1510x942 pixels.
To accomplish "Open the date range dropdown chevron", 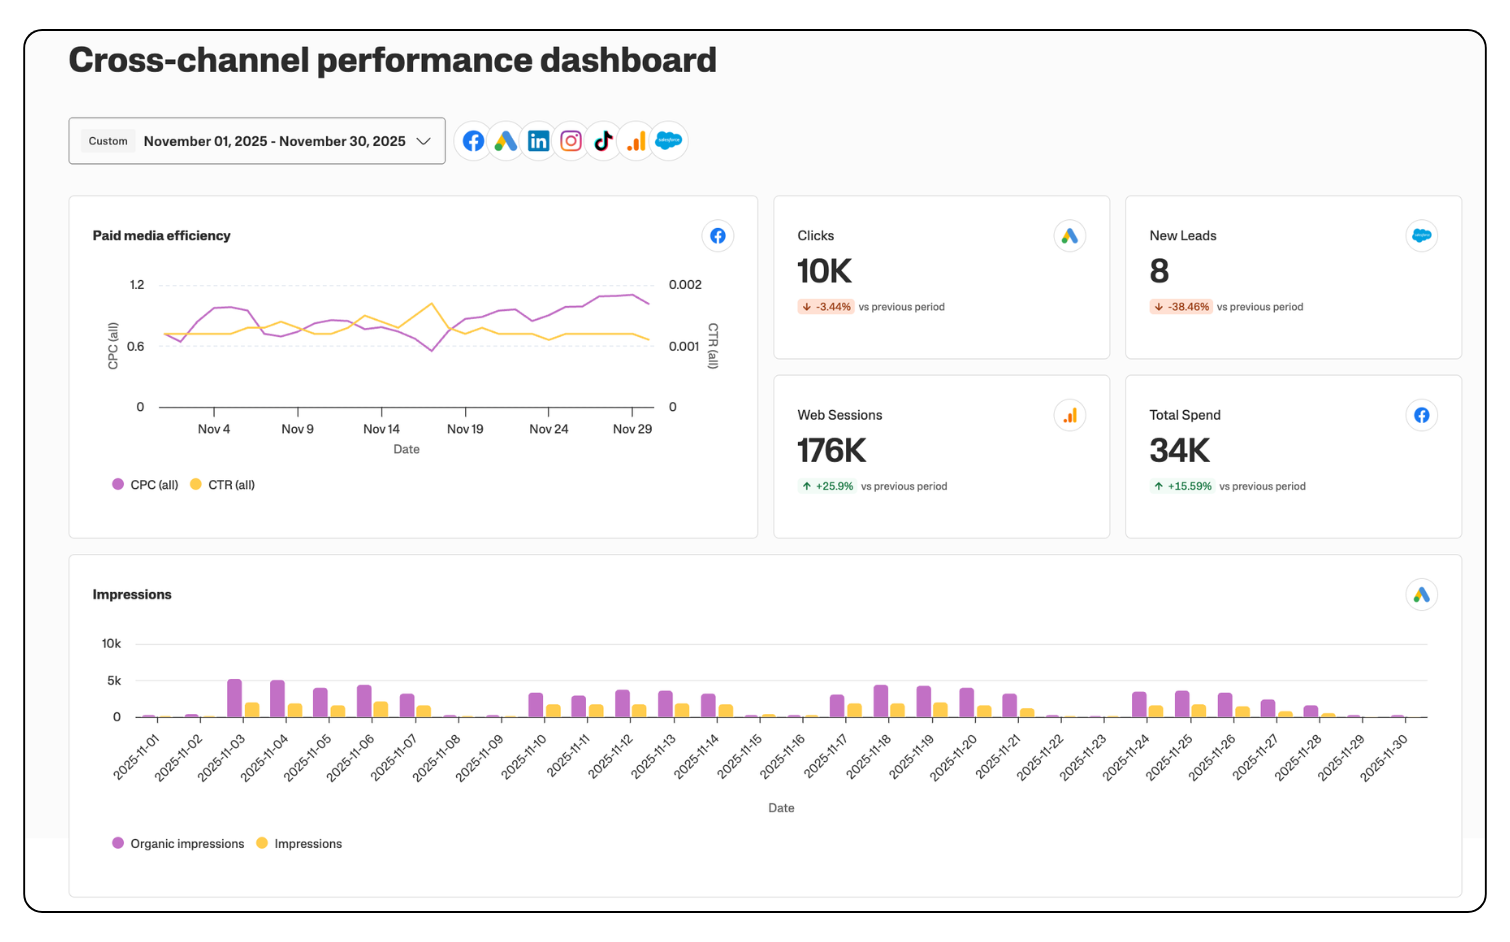I will click(x=423, y=141).
